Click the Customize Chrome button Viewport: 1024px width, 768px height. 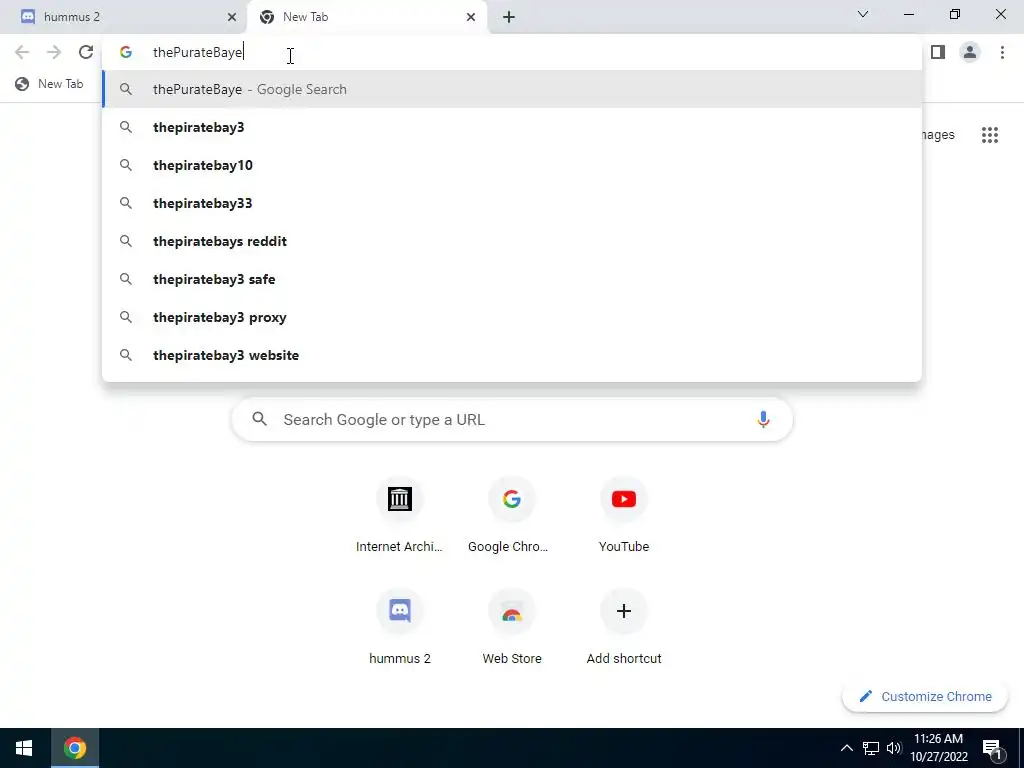925,696
